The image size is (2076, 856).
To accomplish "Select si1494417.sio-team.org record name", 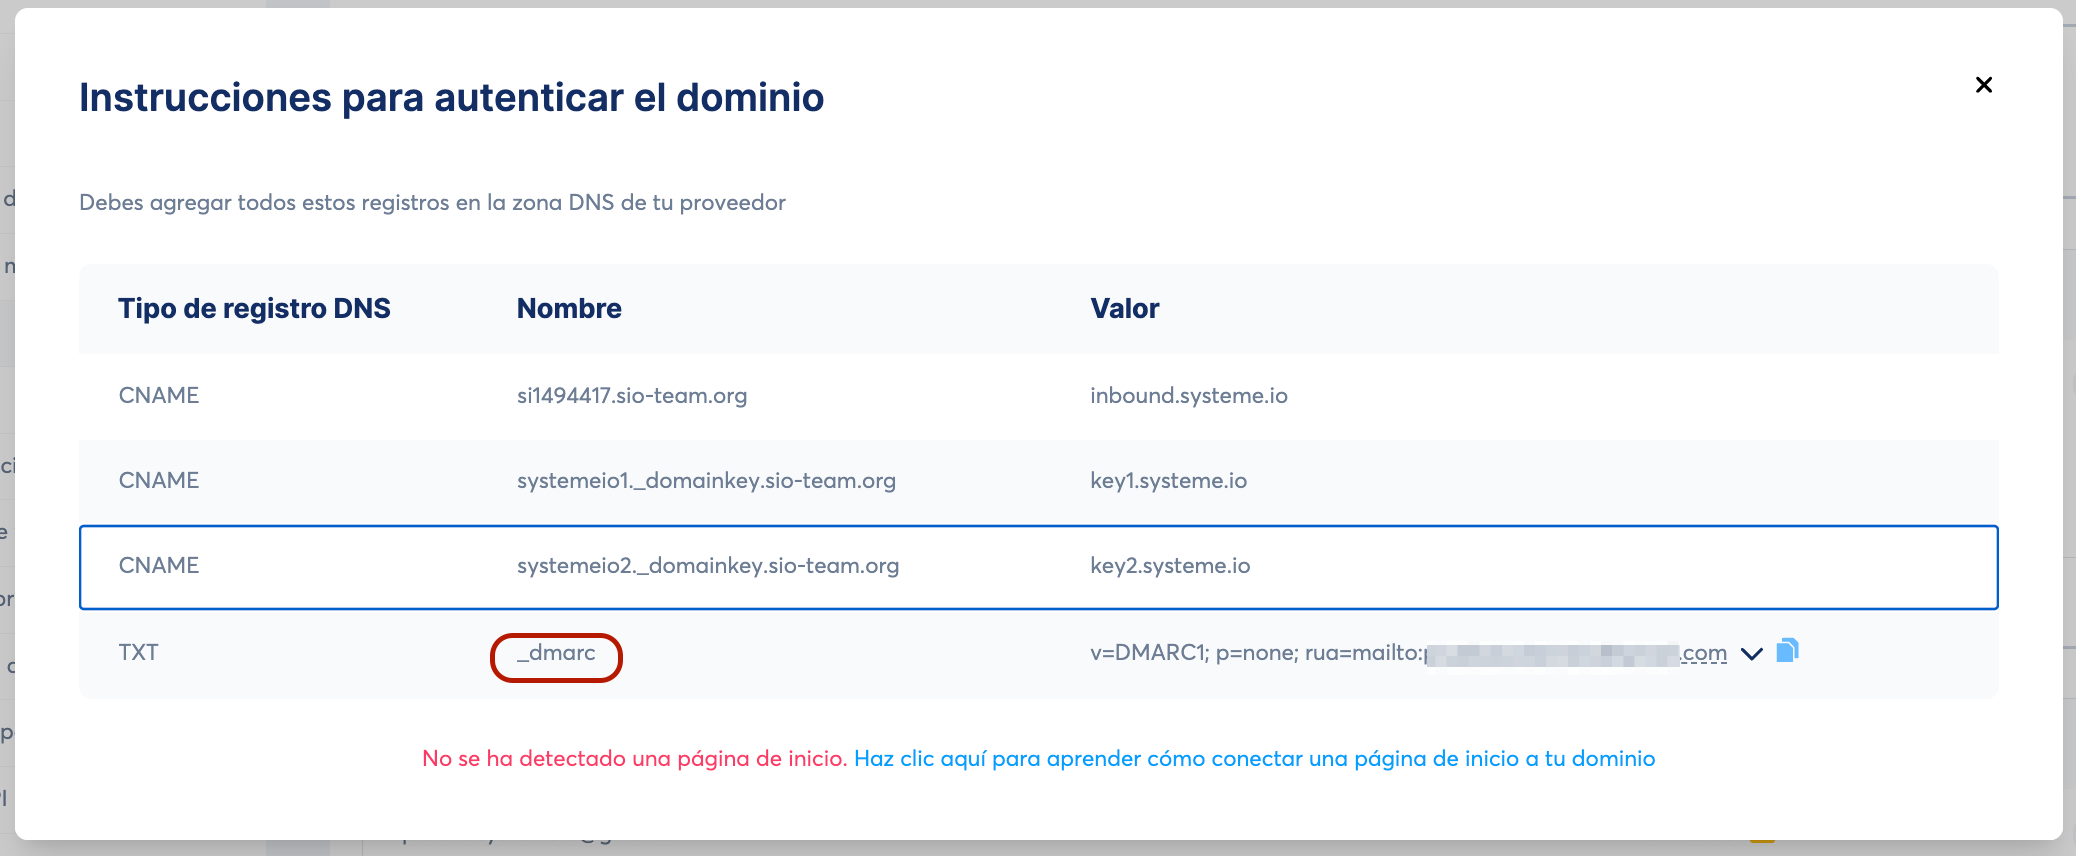I will pos(632,396).
